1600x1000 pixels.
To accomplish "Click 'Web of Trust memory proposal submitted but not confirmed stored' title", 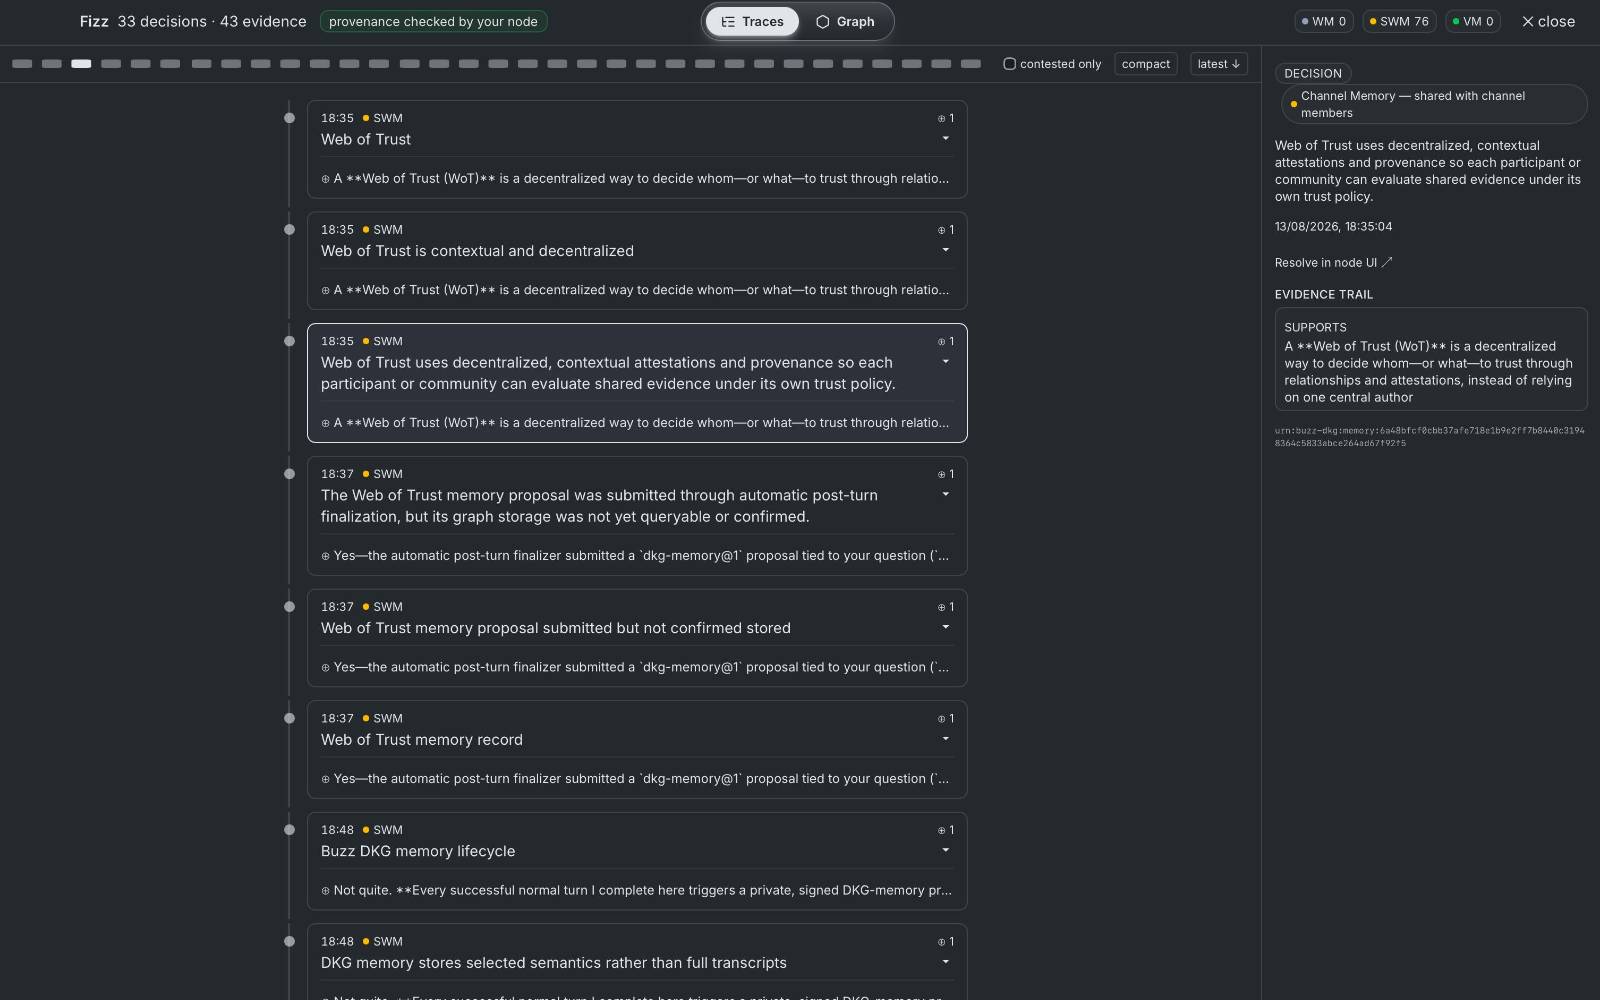I will point(555,628).
